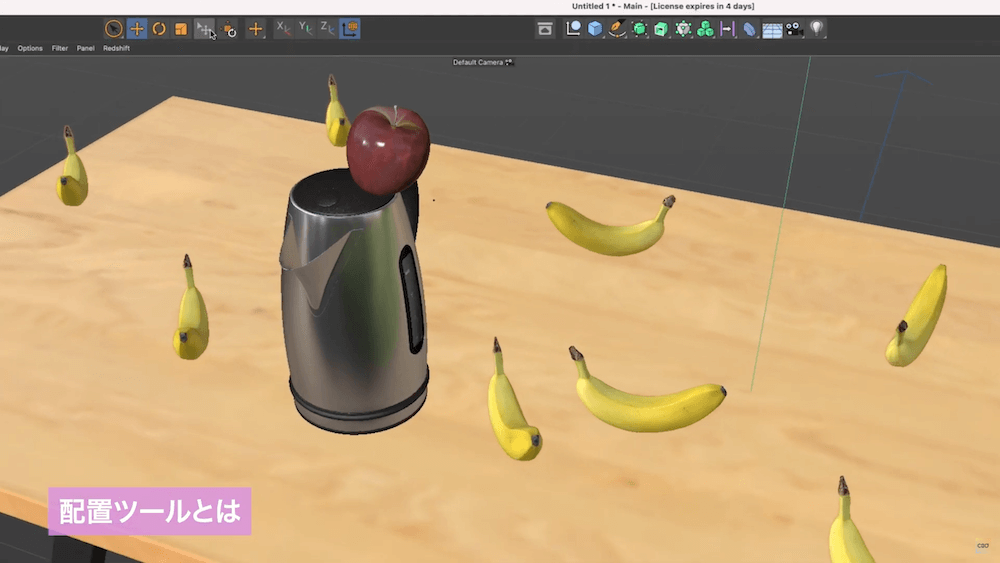Add a Floor environment object
The width and height of the screenshot is (1000, 563).
[772, 29]
